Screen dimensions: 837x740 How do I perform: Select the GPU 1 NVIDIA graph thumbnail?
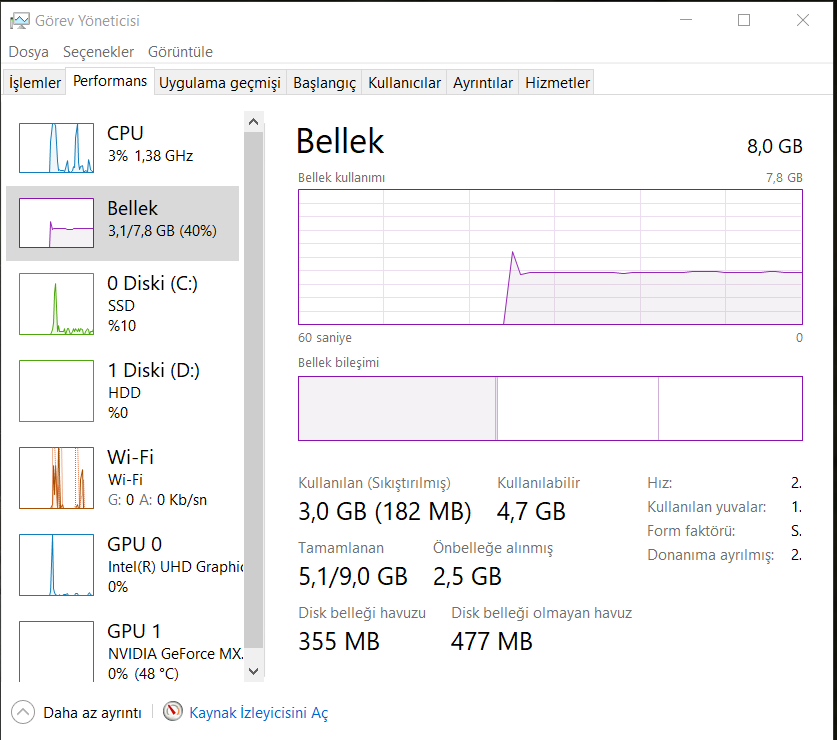point(56,650)
